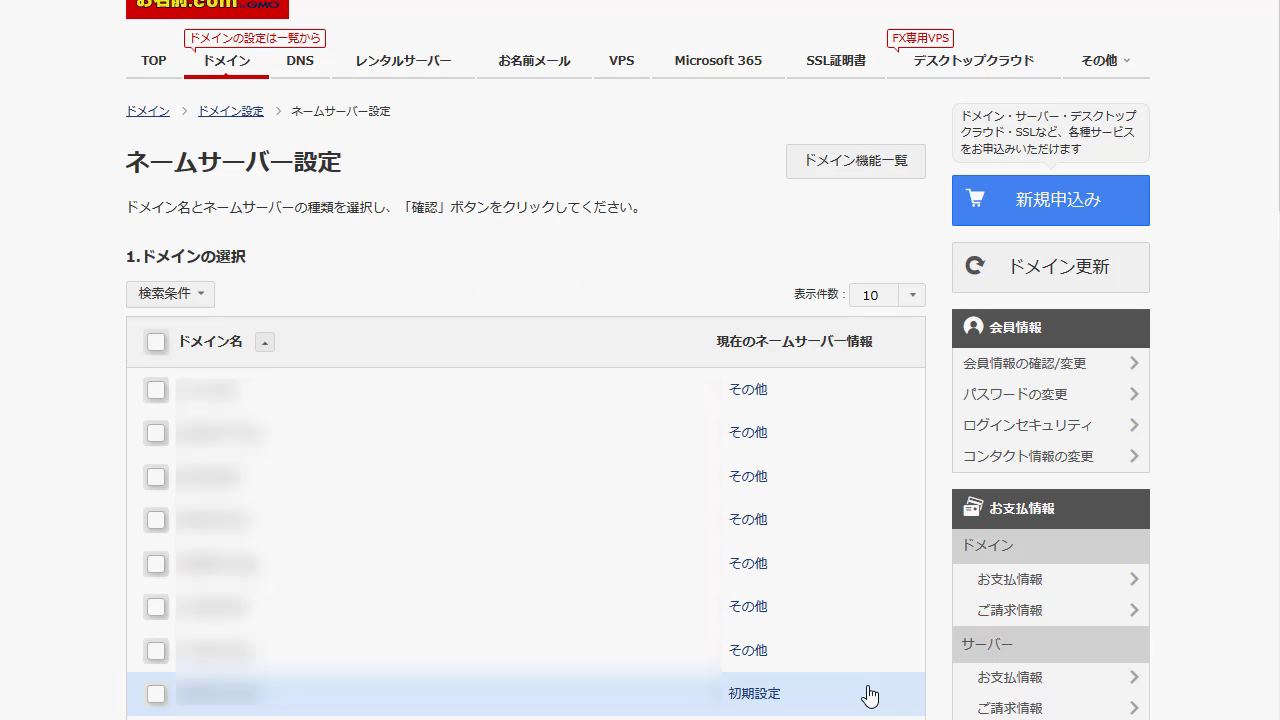Click the お支払情報 card icon
1280x720 pixels.
click(x=973, y=507)
